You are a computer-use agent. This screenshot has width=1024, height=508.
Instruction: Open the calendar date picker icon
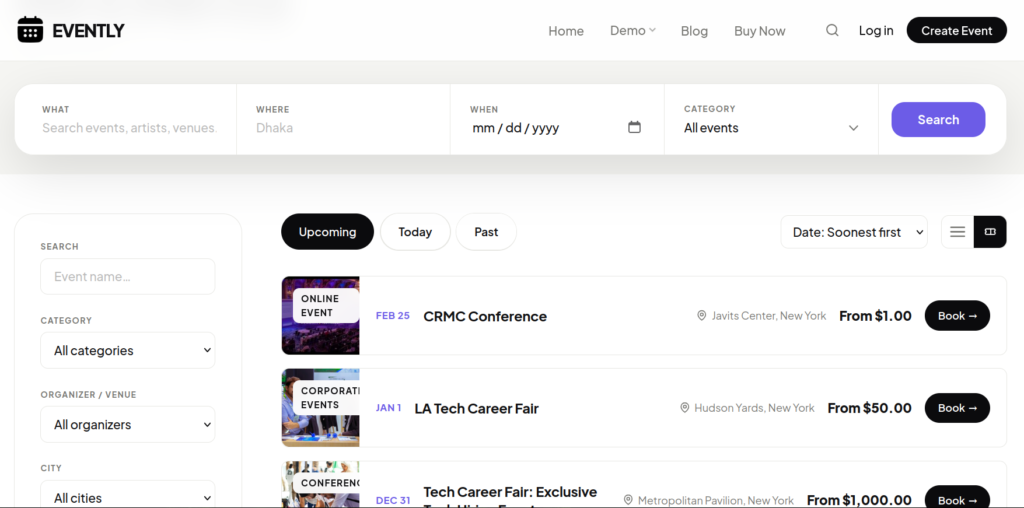[x=634, y=127]
